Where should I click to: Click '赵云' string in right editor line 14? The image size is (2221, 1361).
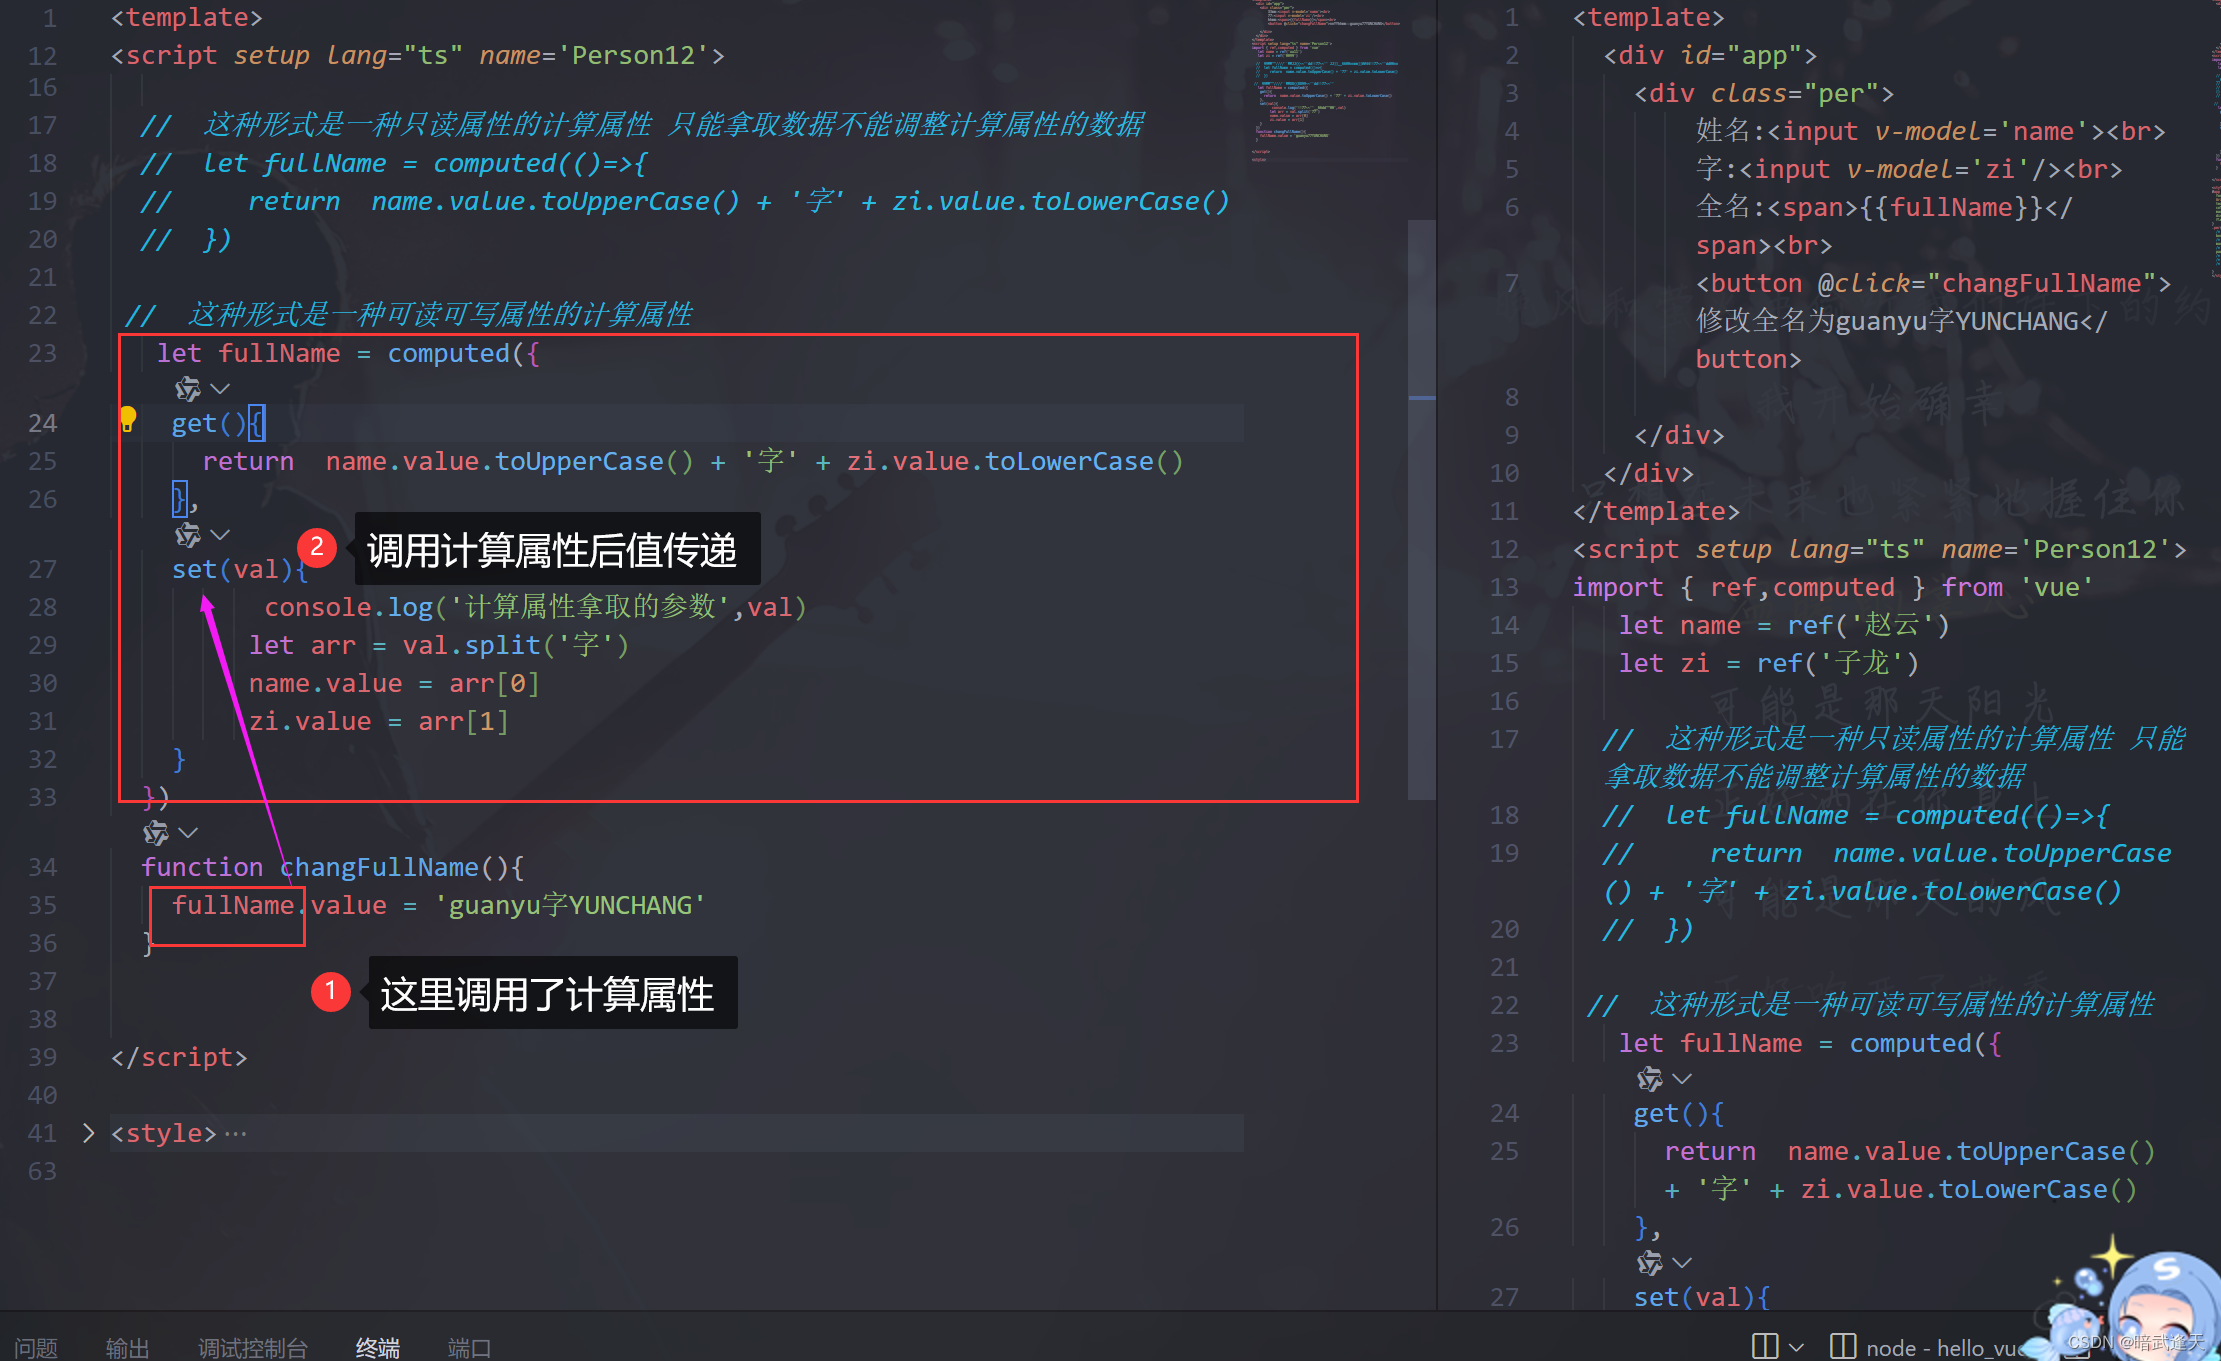pos(1892,625)
